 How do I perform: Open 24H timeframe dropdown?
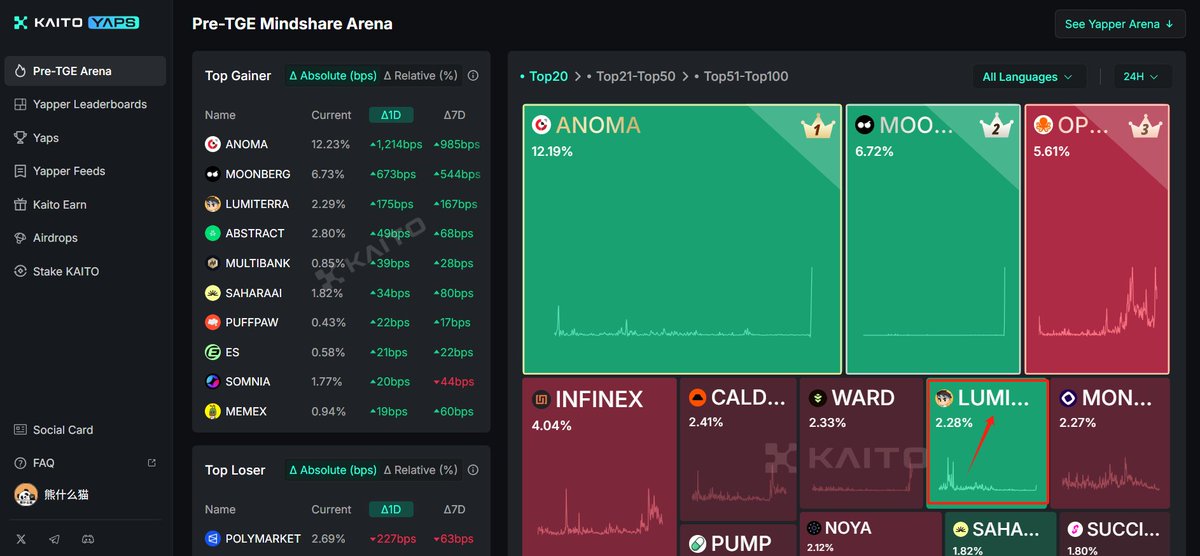point(1142,77)
